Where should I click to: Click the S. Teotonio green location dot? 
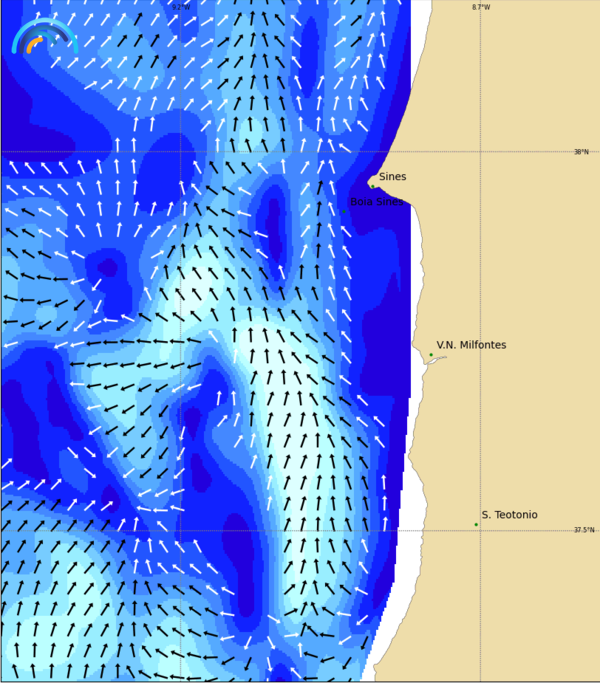(476, 524)
